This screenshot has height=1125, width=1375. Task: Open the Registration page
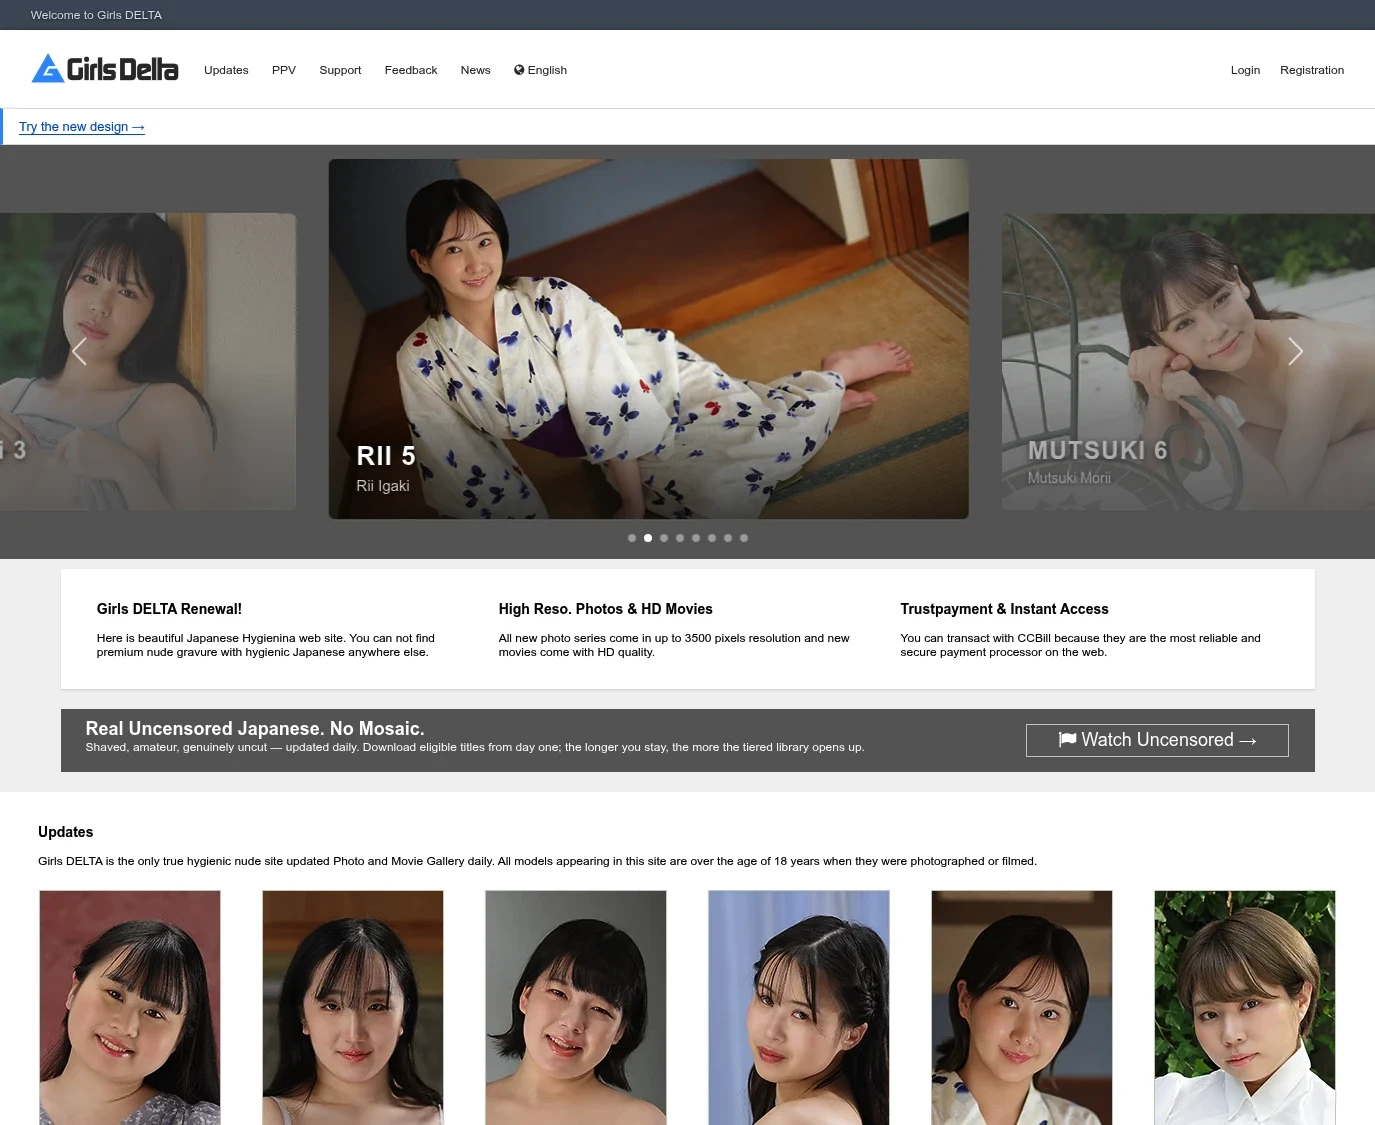(1312, 70)
